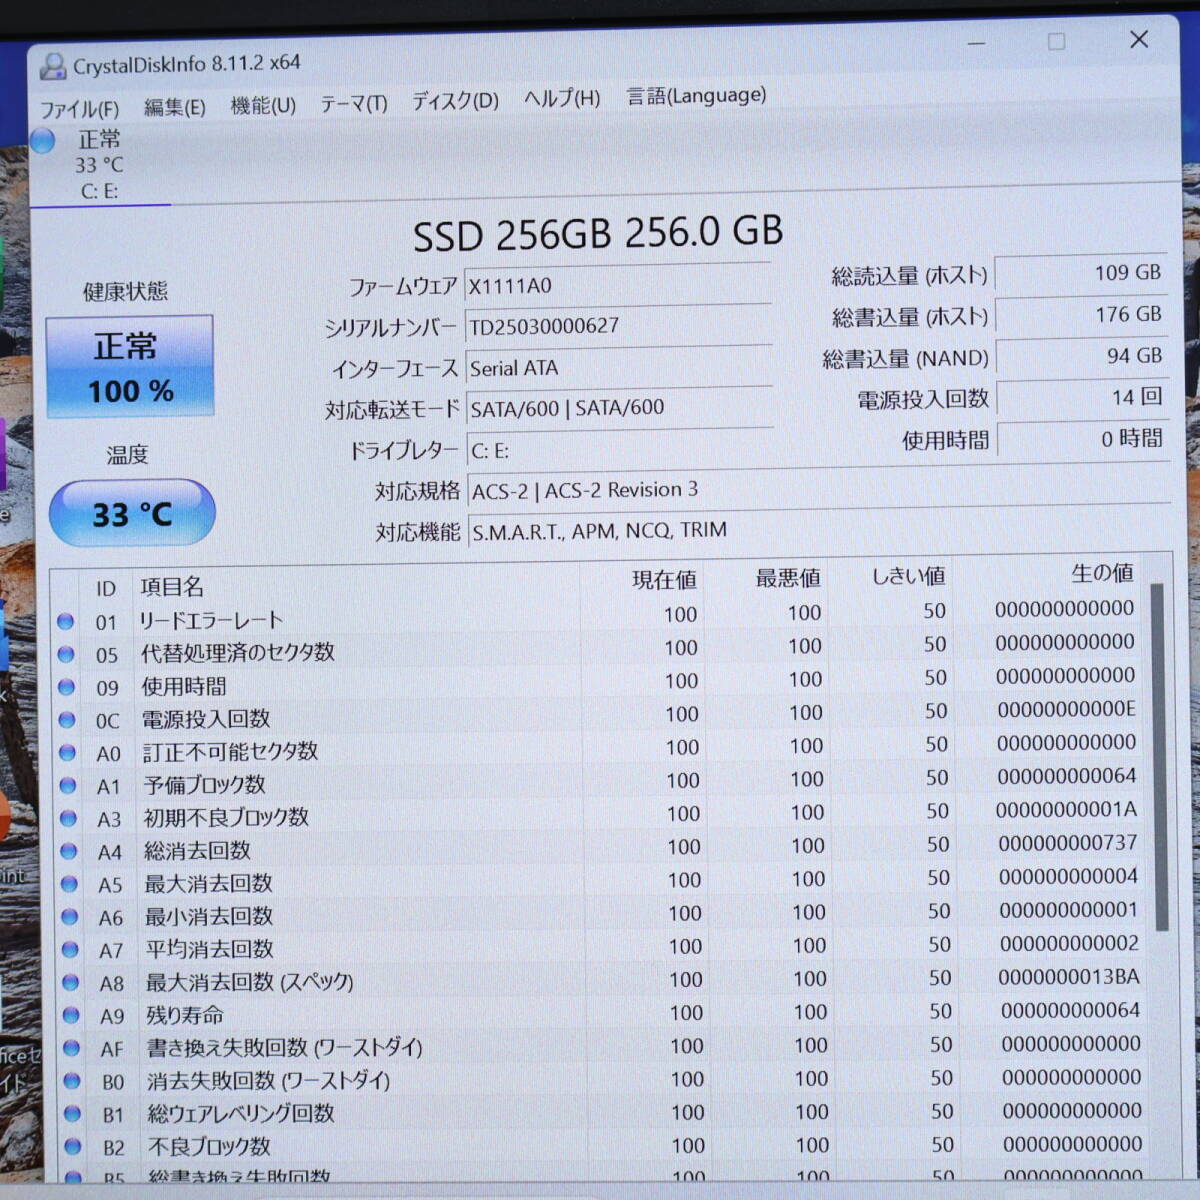This screenshot has height=1200, width=1200.
Task: Click the SSD 256GB 256.0 GB model title
Action: click(x=598, y=234)
